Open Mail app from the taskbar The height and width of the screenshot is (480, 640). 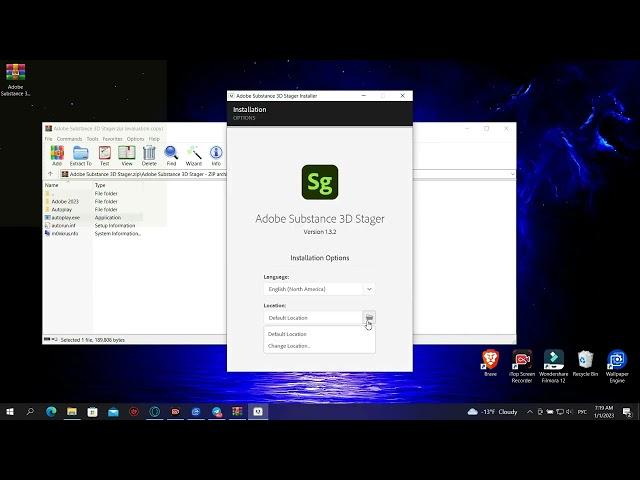(113, 412)
